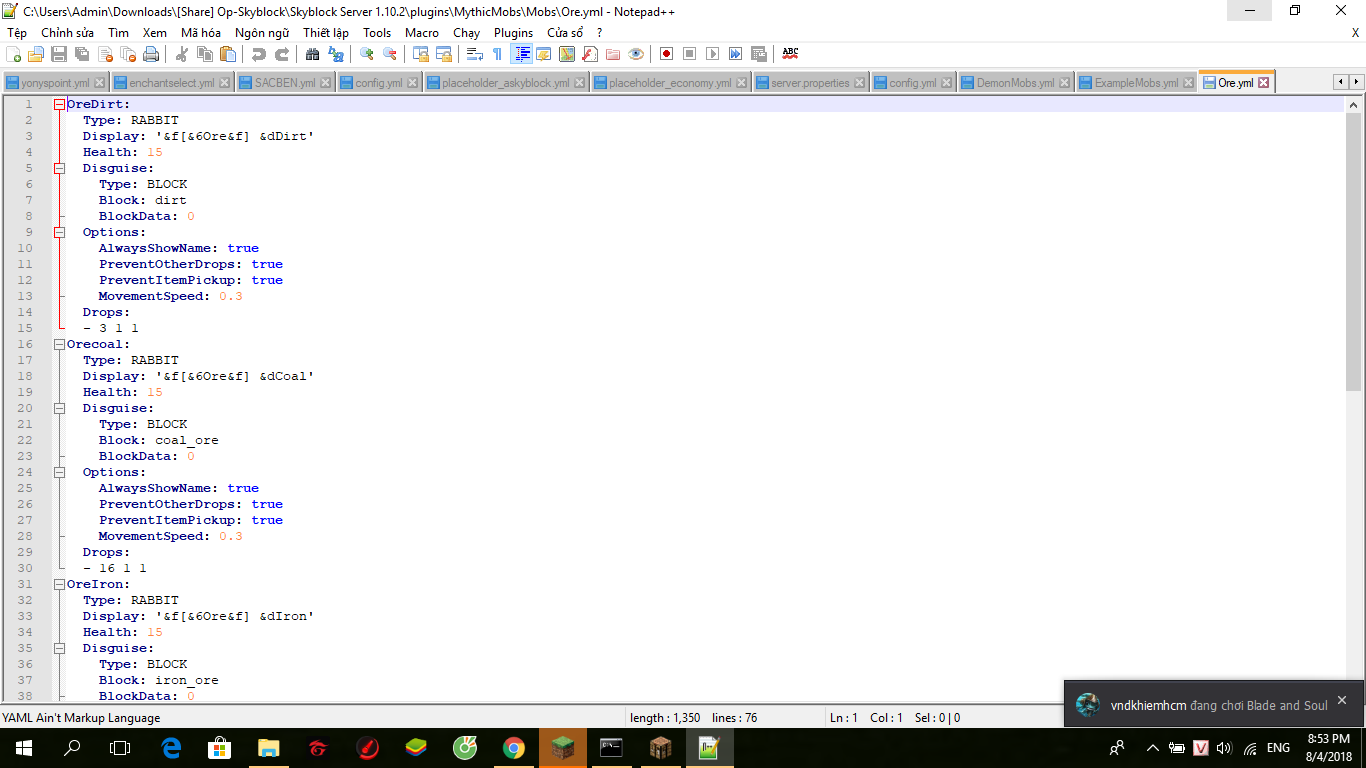
Task: Click the Save All toolbar icon
Action: [x=81, y=54]
